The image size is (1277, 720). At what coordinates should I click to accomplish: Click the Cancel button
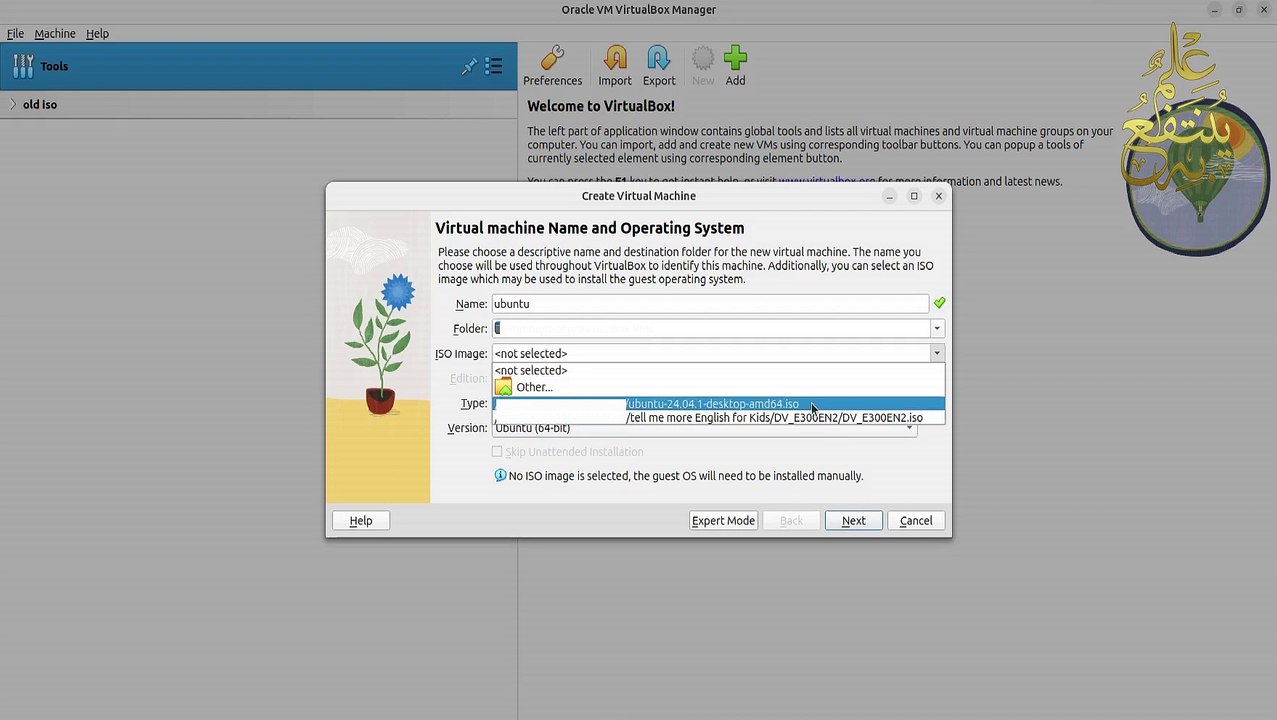916,520
